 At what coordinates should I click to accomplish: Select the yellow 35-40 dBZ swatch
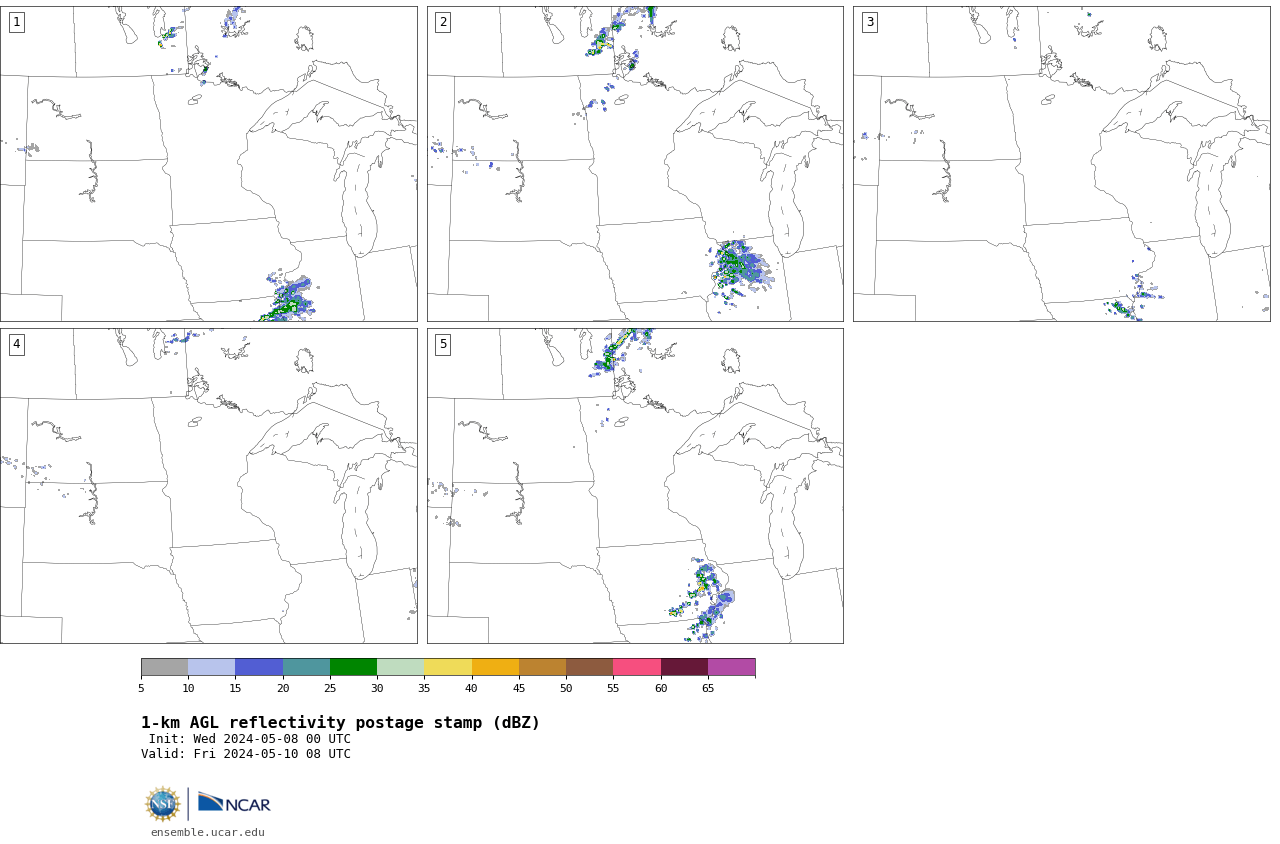pos(448,667)
